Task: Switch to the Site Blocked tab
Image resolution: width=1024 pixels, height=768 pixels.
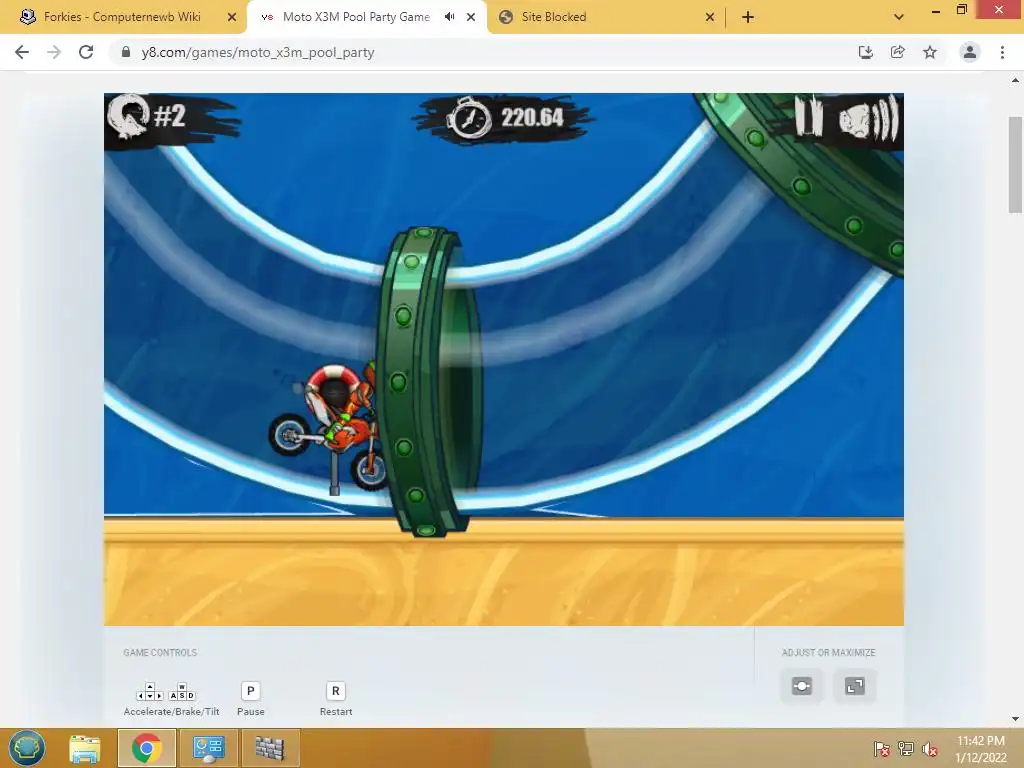Action: coord(554,17)
